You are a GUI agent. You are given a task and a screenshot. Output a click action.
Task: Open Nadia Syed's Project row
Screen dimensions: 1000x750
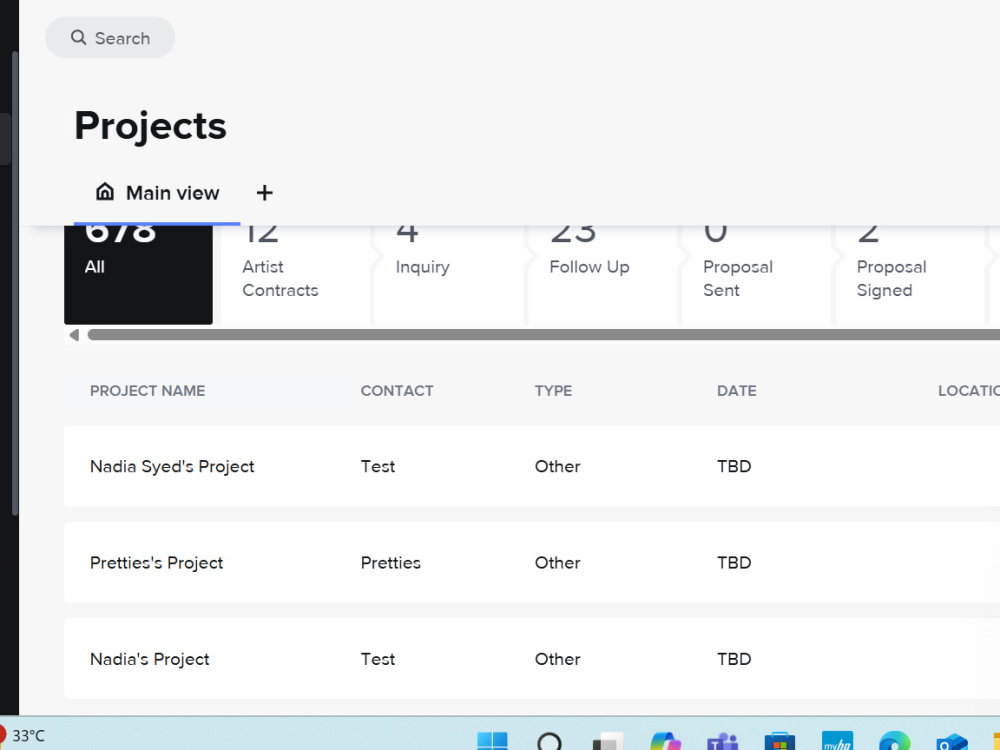point(532,466)
